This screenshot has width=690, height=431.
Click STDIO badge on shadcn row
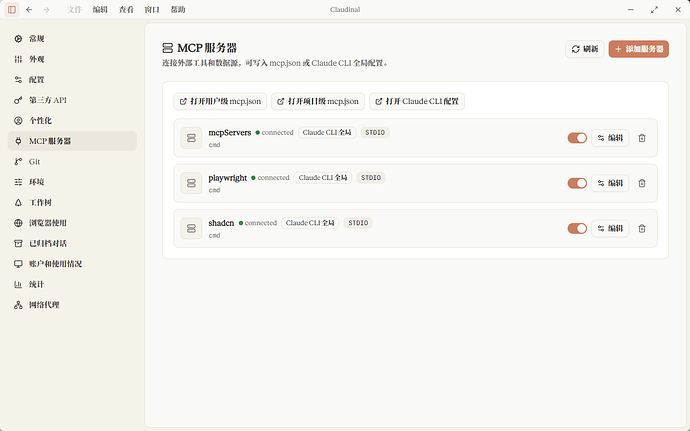tap(358, 223)
